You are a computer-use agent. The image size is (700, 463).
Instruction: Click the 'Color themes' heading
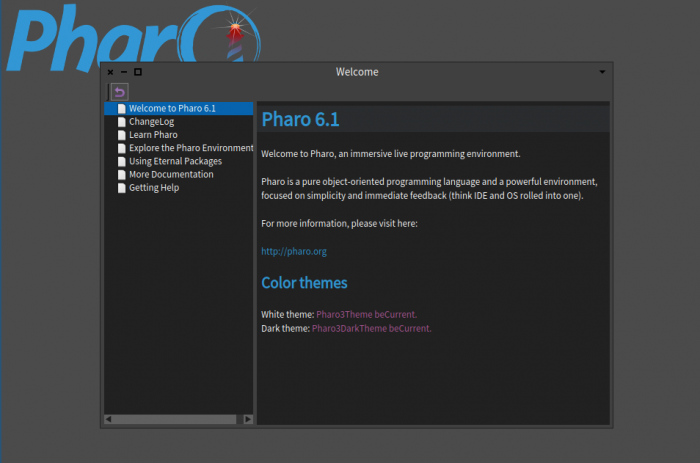pos(304,283)
